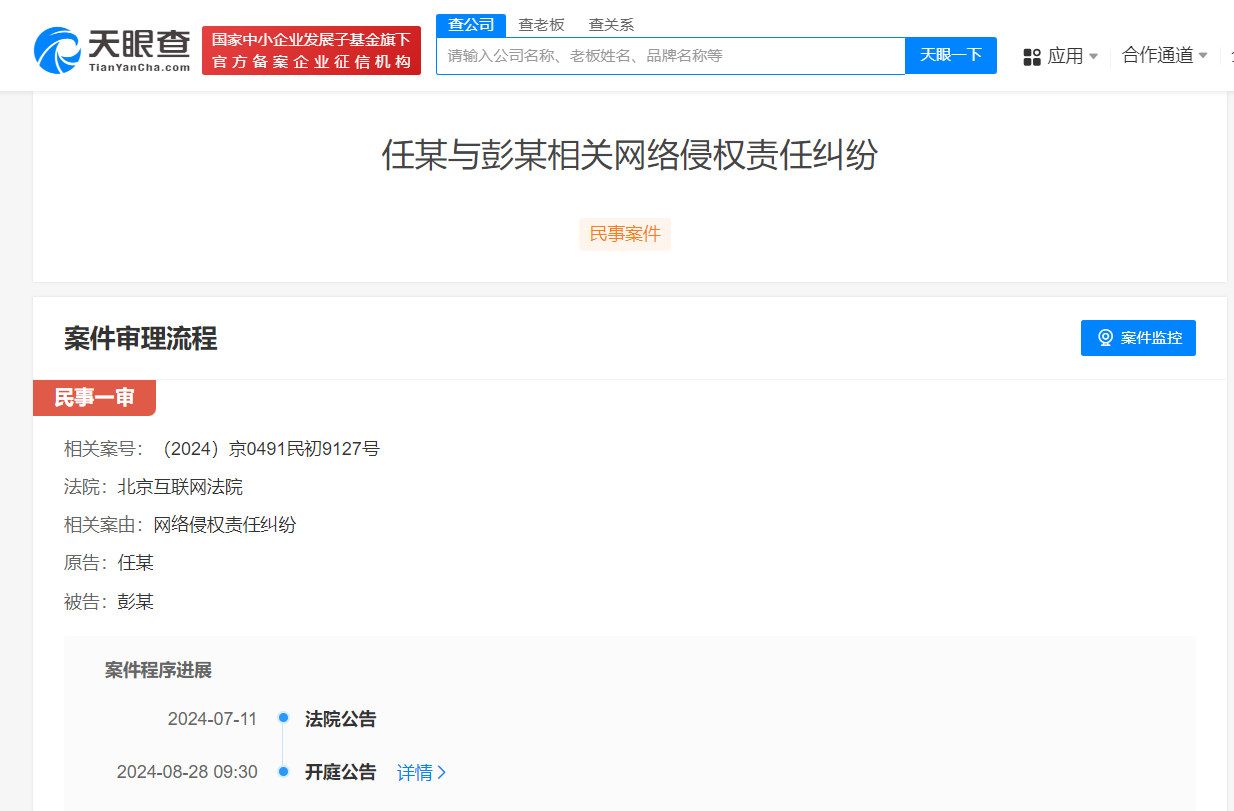Screen dimensions: 1234x811
Task: Switch to the 查关系 tab
Action: click(610, 24)
